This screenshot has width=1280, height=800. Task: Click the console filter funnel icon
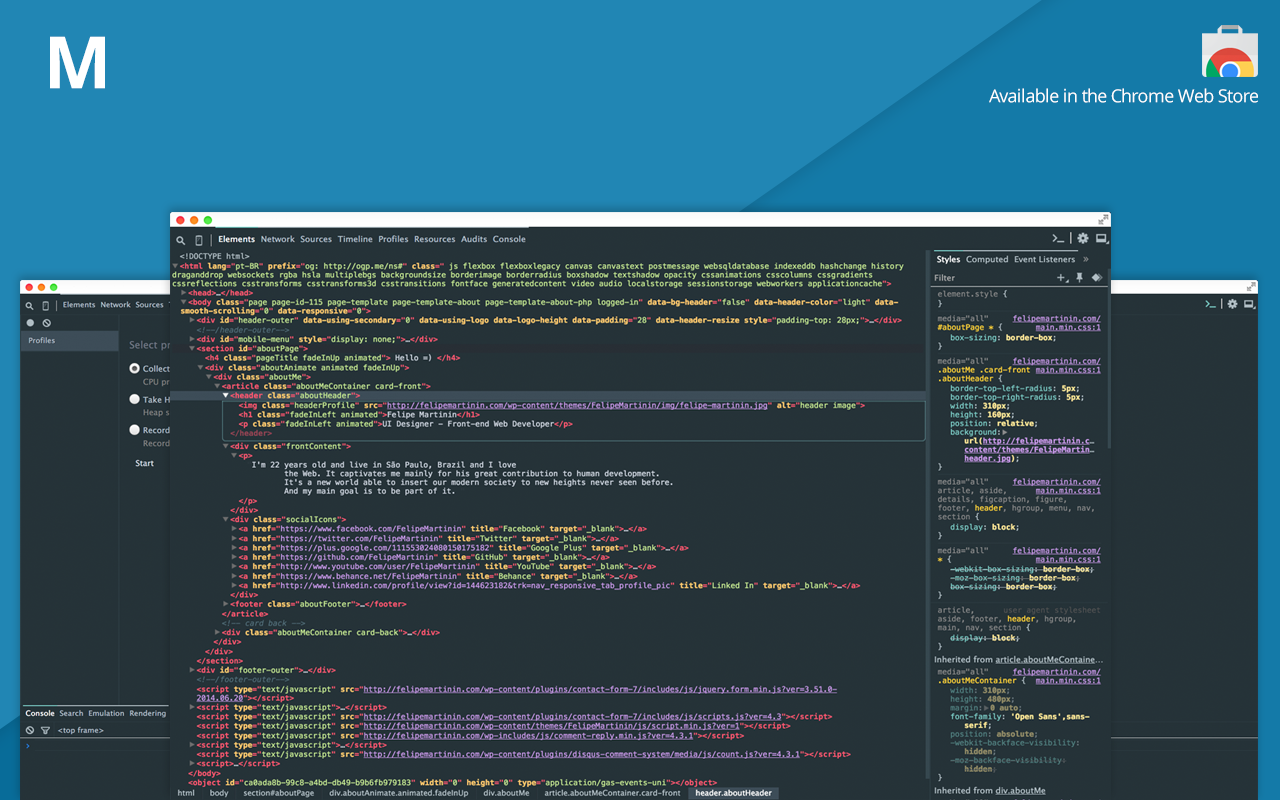point(45,731)
